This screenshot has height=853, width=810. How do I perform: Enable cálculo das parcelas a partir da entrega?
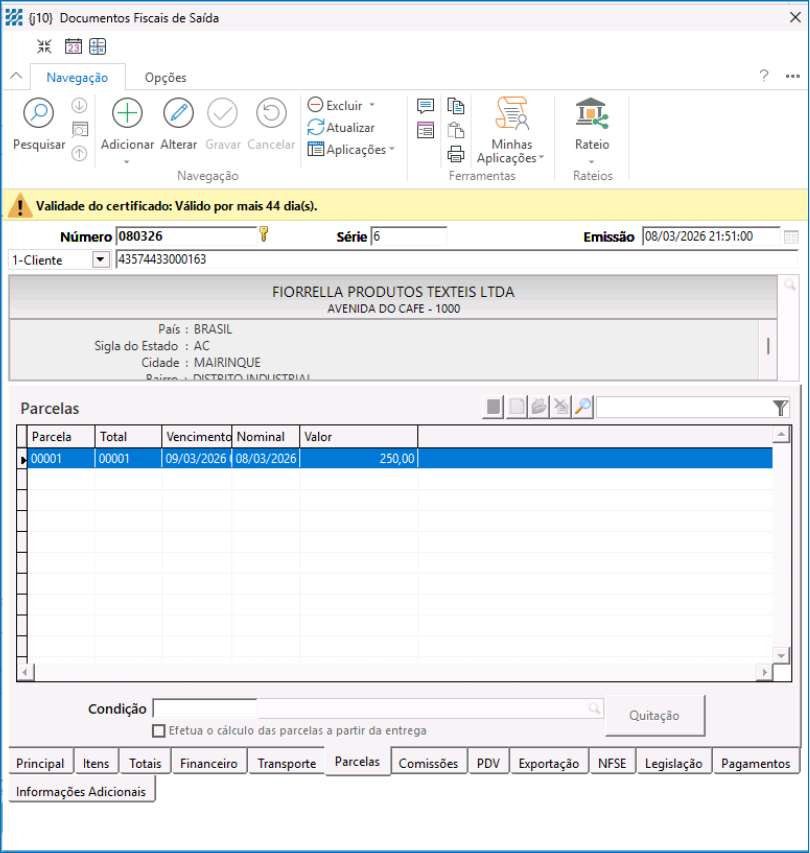158,731
